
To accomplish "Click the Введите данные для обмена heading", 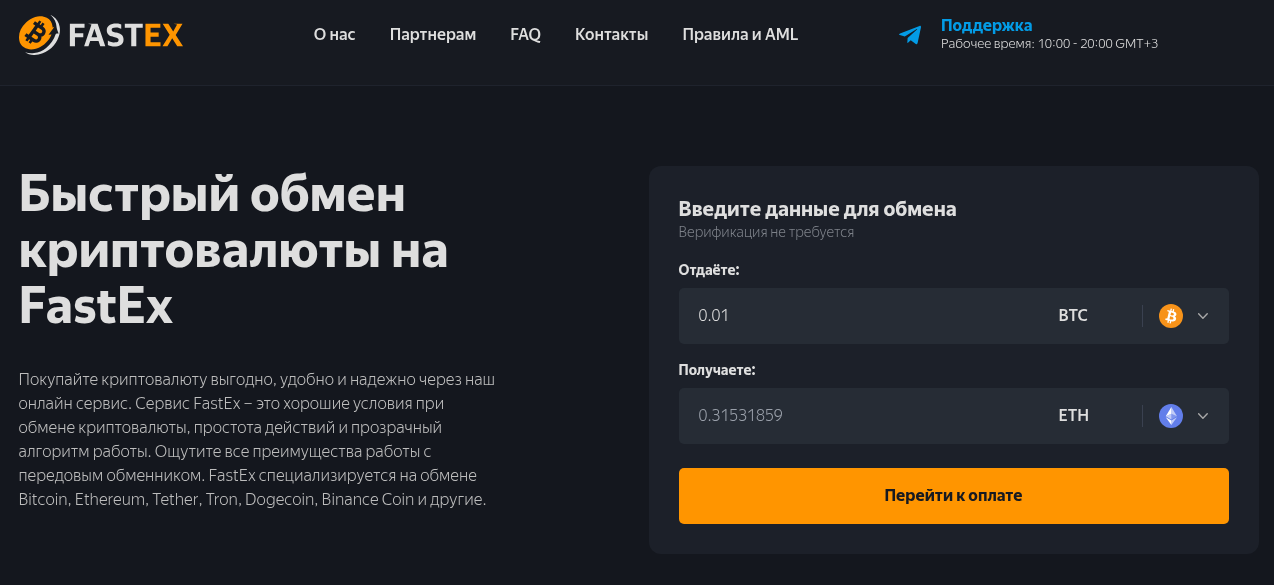I will (818, 209).
